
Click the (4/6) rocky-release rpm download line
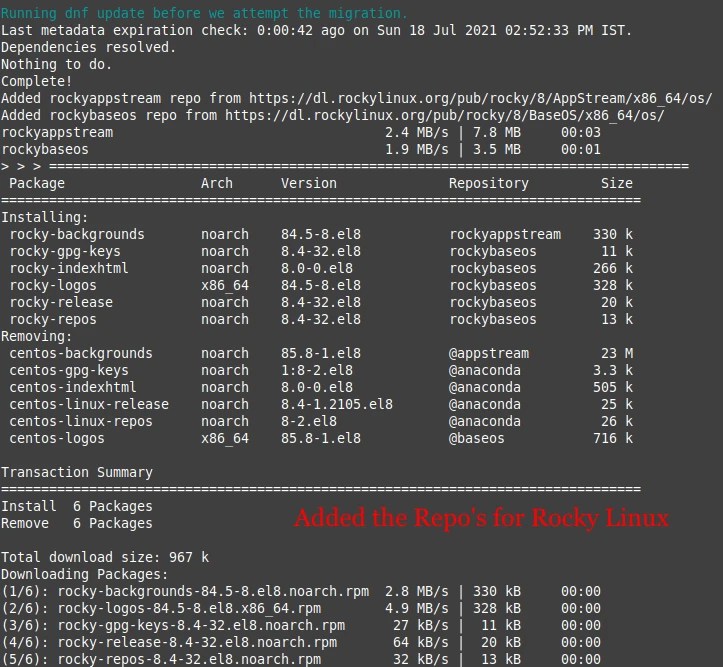(x=301, y=643)
